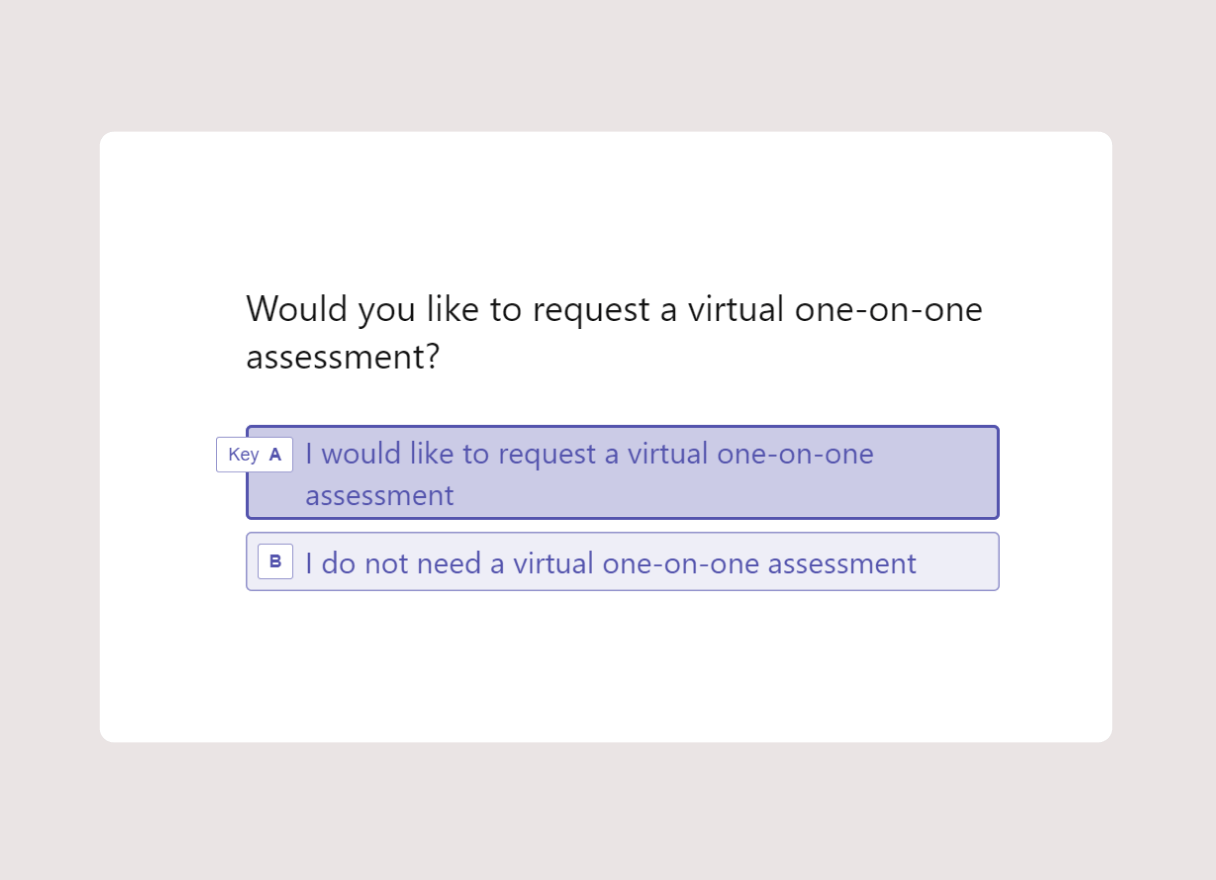This screenshot has height=880, width=1216.
Task: Click the question heading about virtual assessment
Action: (613, 333)
